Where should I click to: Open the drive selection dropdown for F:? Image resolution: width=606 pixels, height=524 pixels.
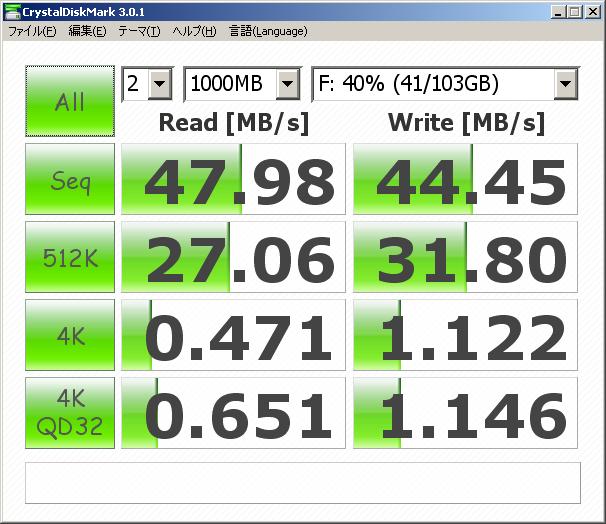(445, 84)
